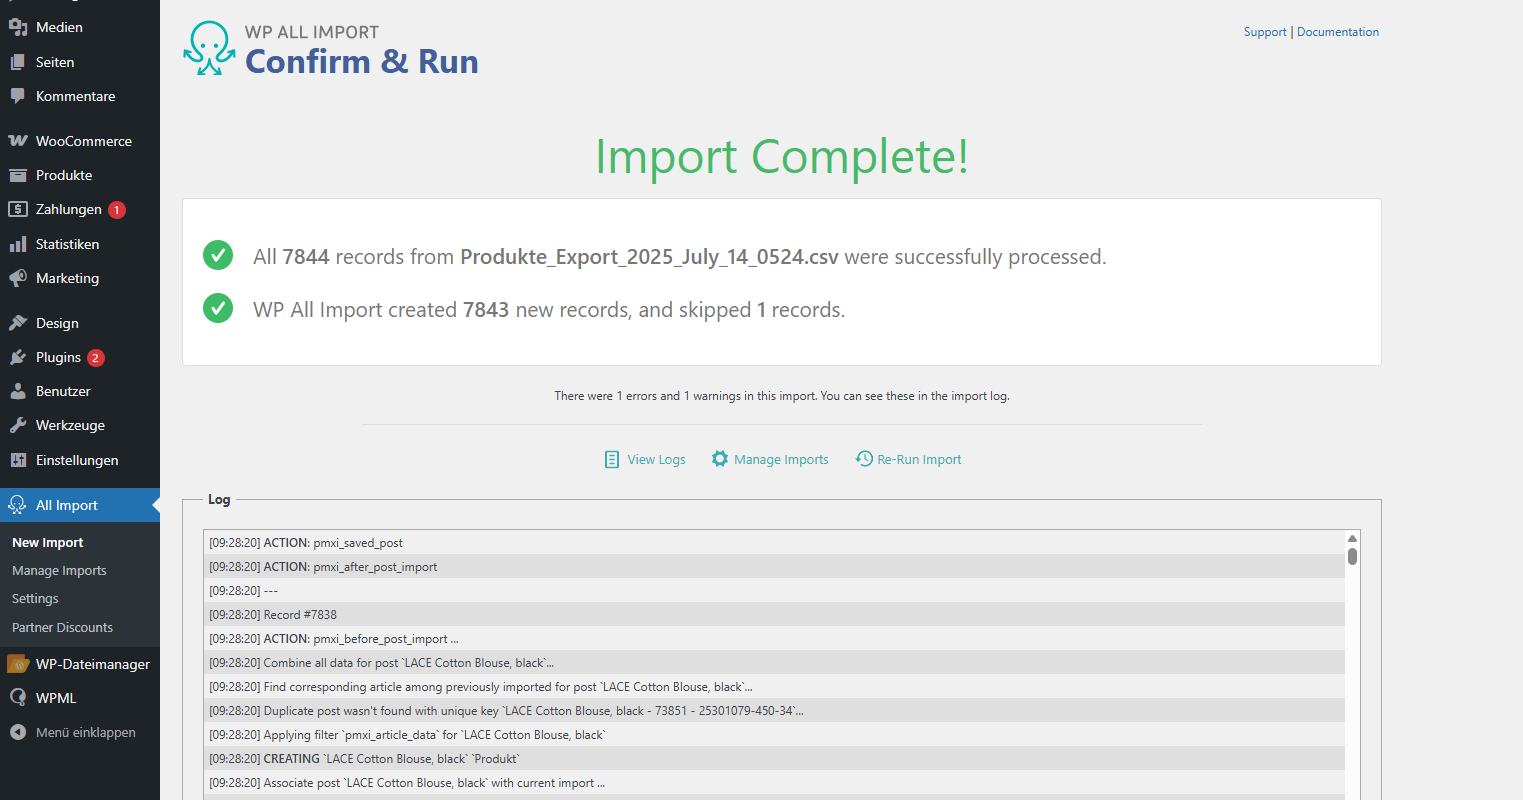The width and height of the screenshot is (1523, 800).
Task: Click the errors and warnings notice text
Action: pos(782,396)
